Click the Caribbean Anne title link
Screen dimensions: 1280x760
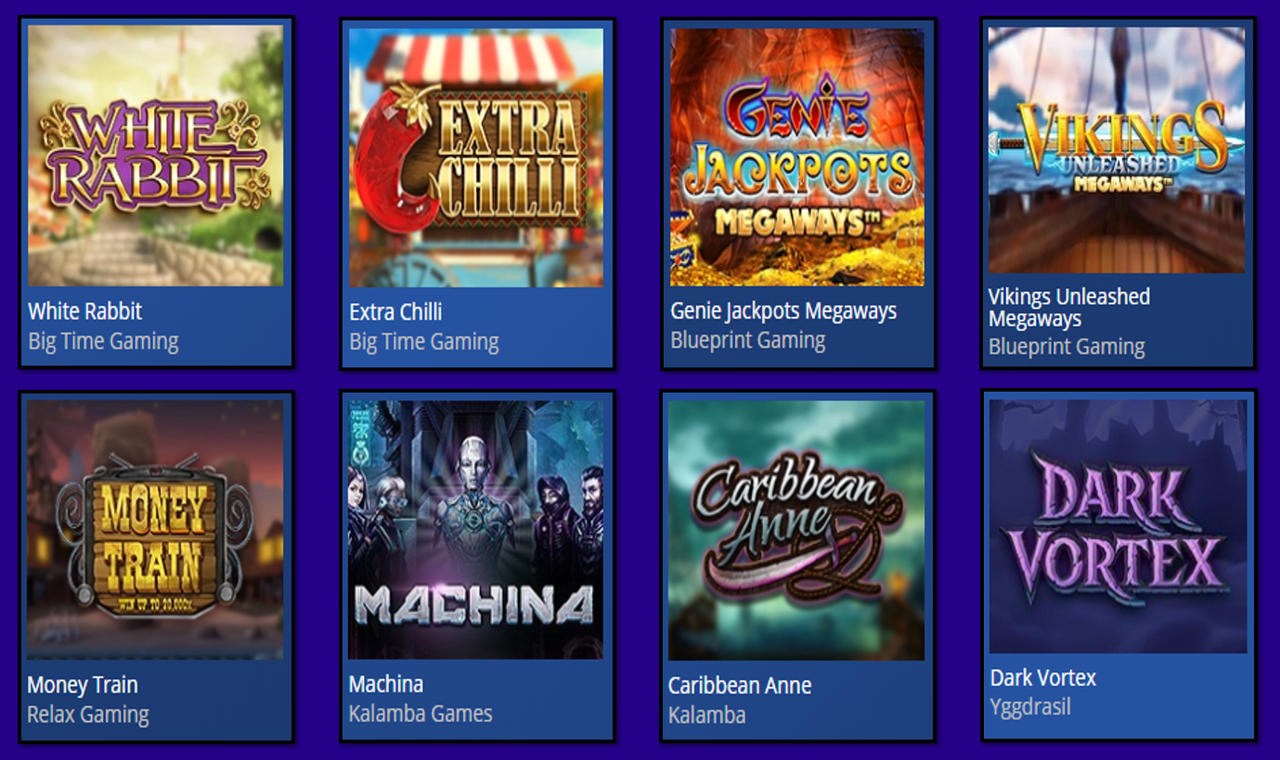740,686
